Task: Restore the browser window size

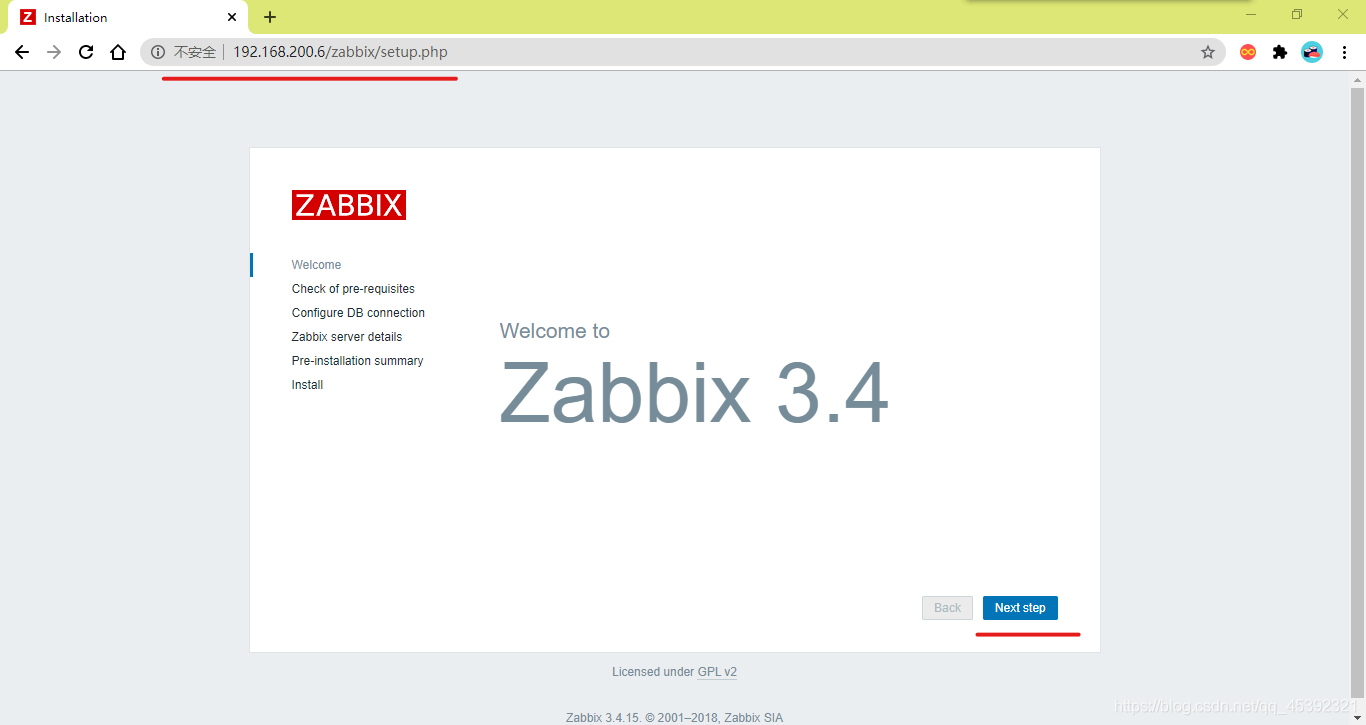Action: [1297, 14]
